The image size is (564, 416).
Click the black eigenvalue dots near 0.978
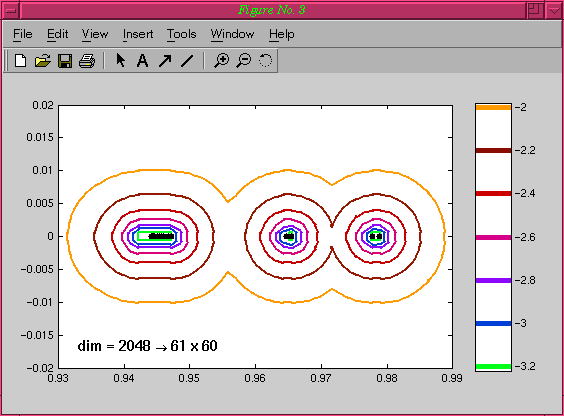376,236
